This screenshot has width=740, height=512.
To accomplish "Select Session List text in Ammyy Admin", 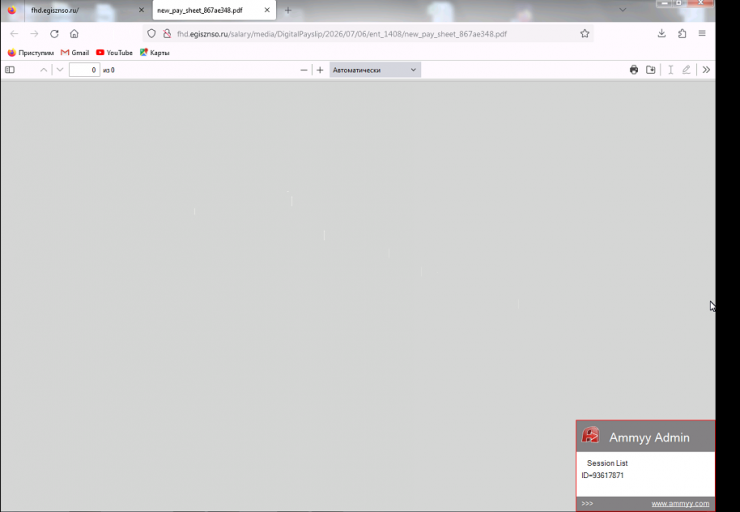I will tap(607, 463).
